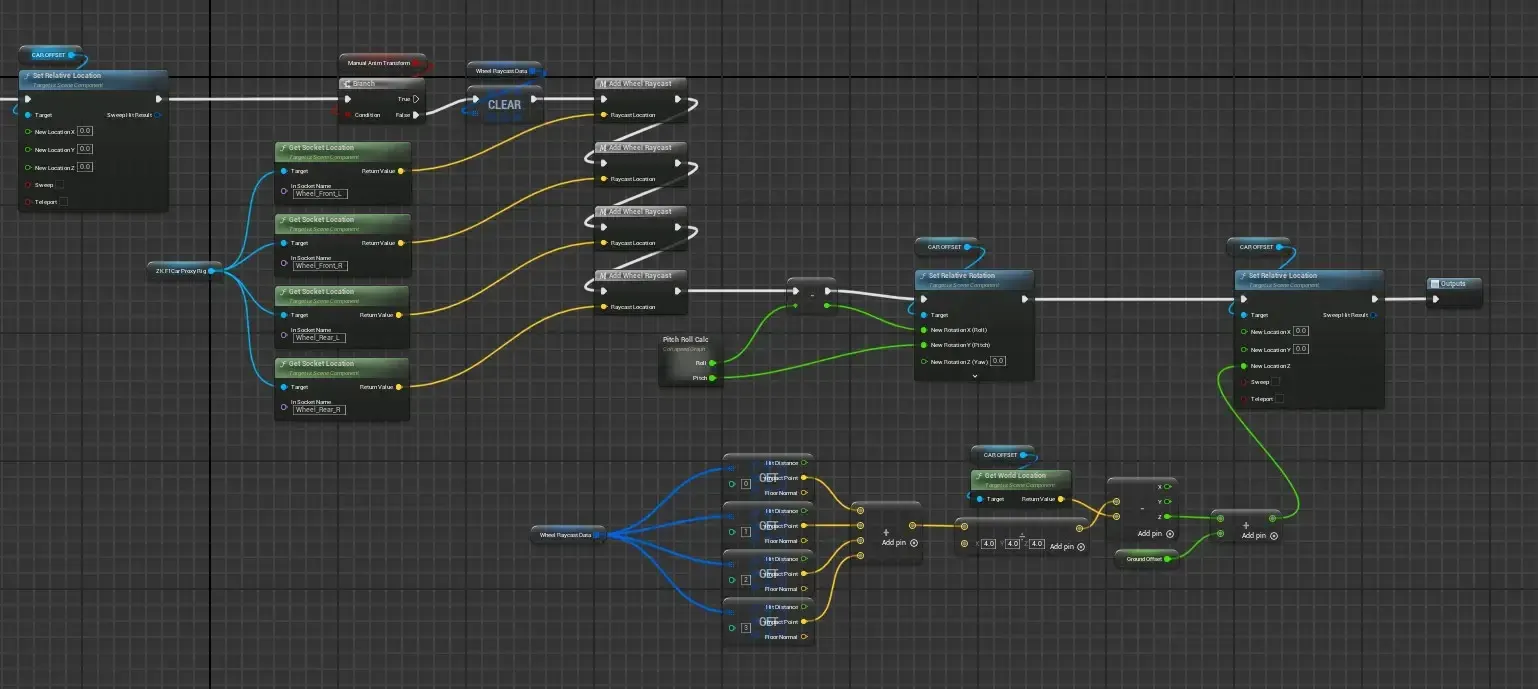Click the Ground Offset variable output pin
1538x689 pixels.
[x=1168, y=558]
